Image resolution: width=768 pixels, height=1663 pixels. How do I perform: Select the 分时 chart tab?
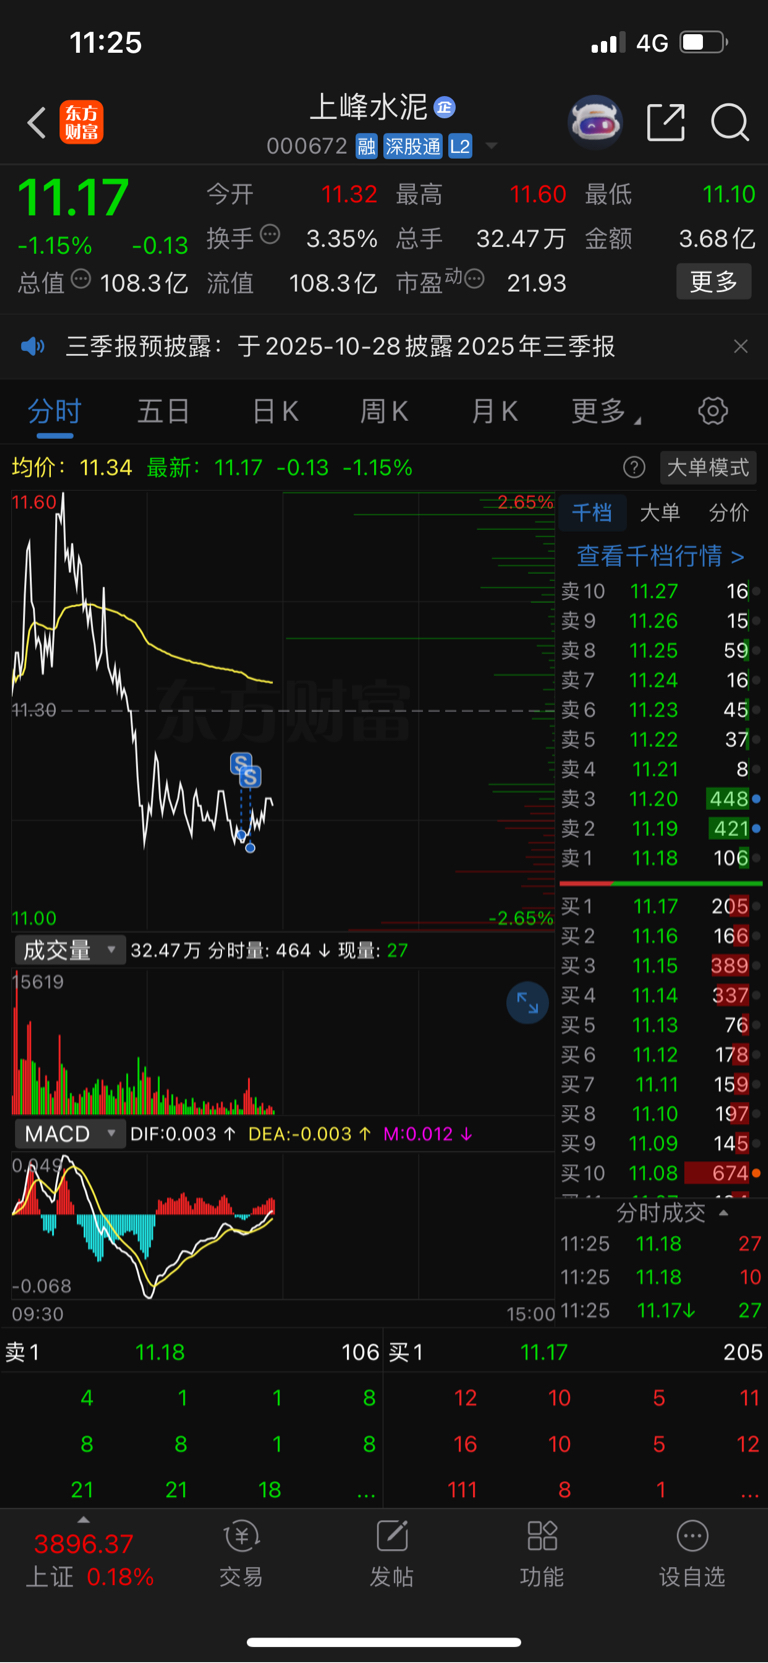(x=54, y=411)
